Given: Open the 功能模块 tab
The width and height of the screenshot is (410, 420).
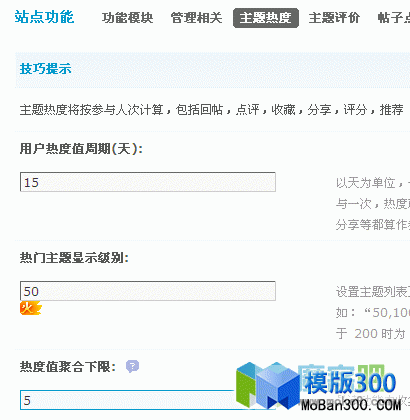Looking at the screenshot, I should pos(127,18).
